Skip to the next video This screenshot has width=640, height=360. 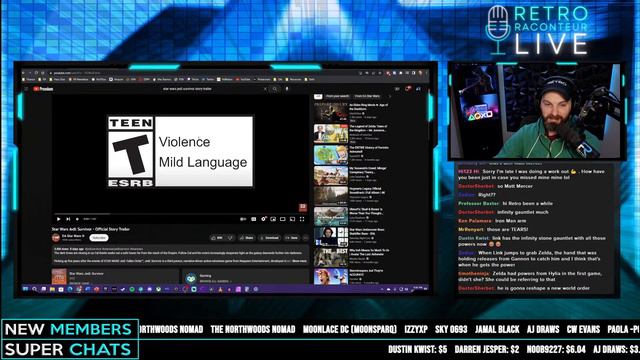pos(68,219)
